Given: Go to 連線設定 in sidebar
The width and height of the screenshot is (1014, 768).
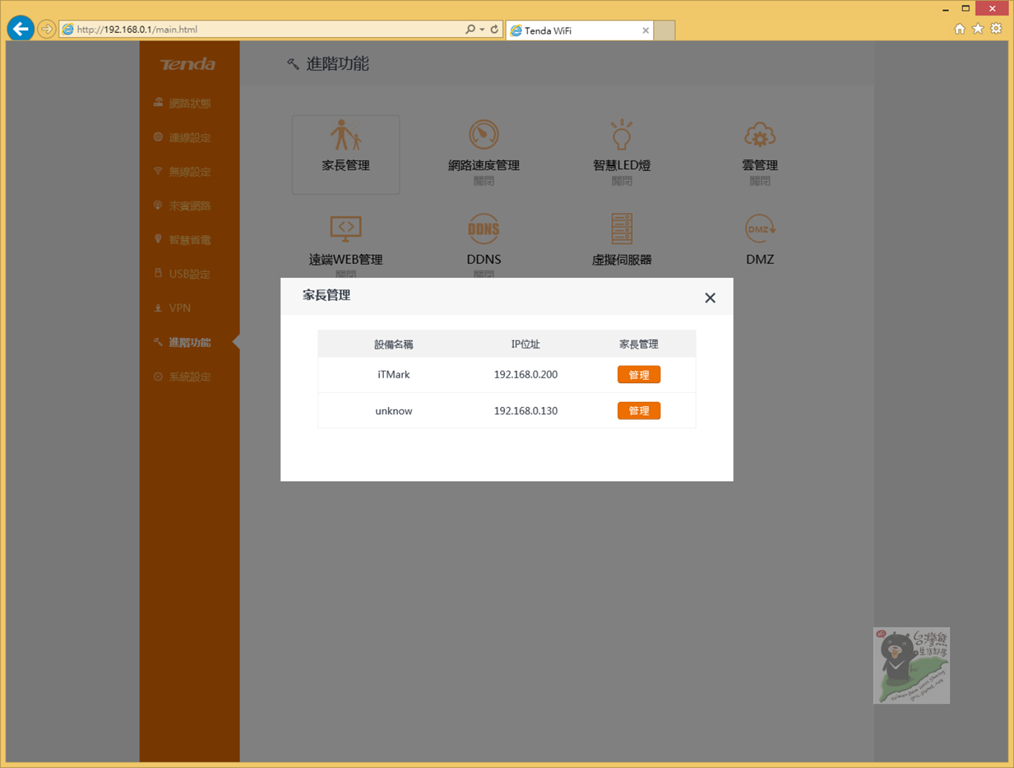Looking at the screenshot, I should (182, 137).
